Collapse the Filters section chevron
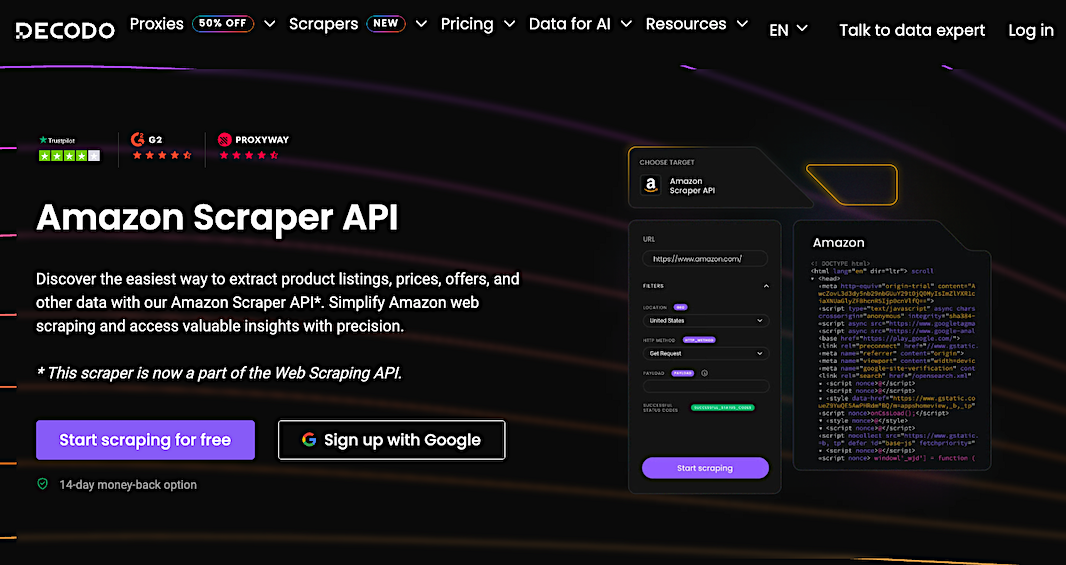 coord(766,286)
